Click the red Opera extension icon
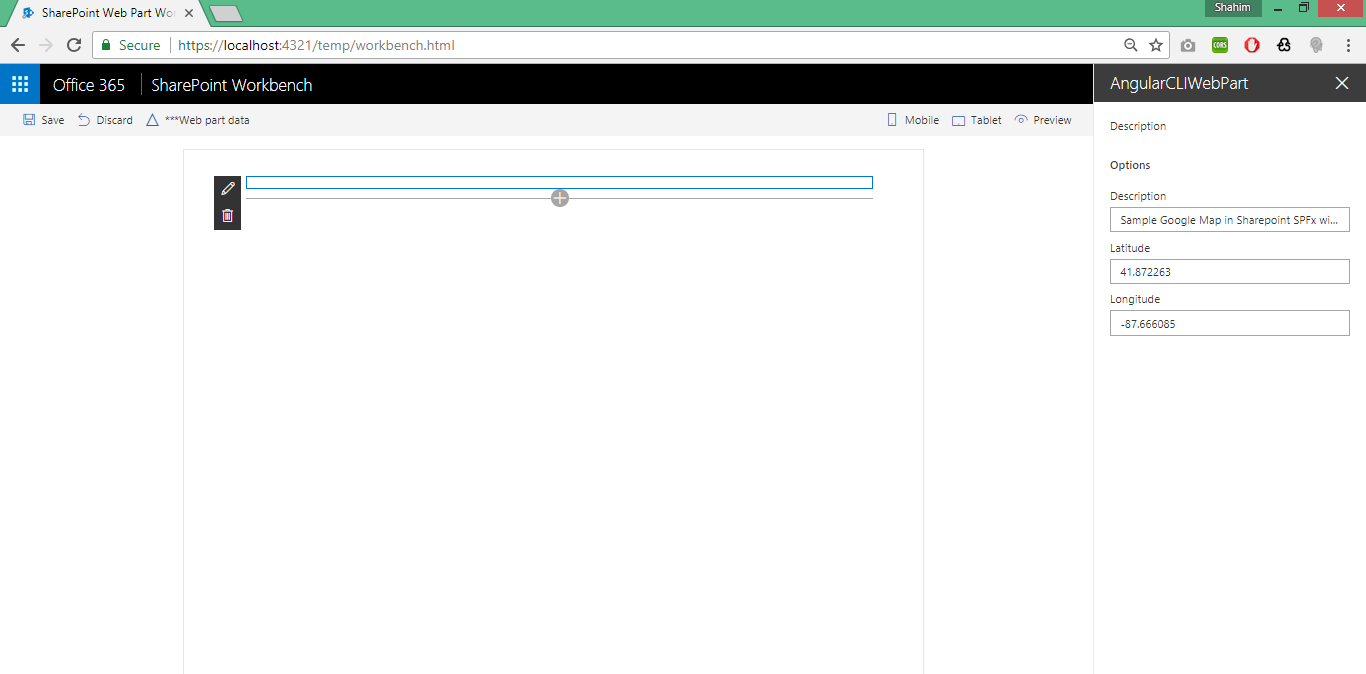 pyautogui.click(x=1252, y=45)
